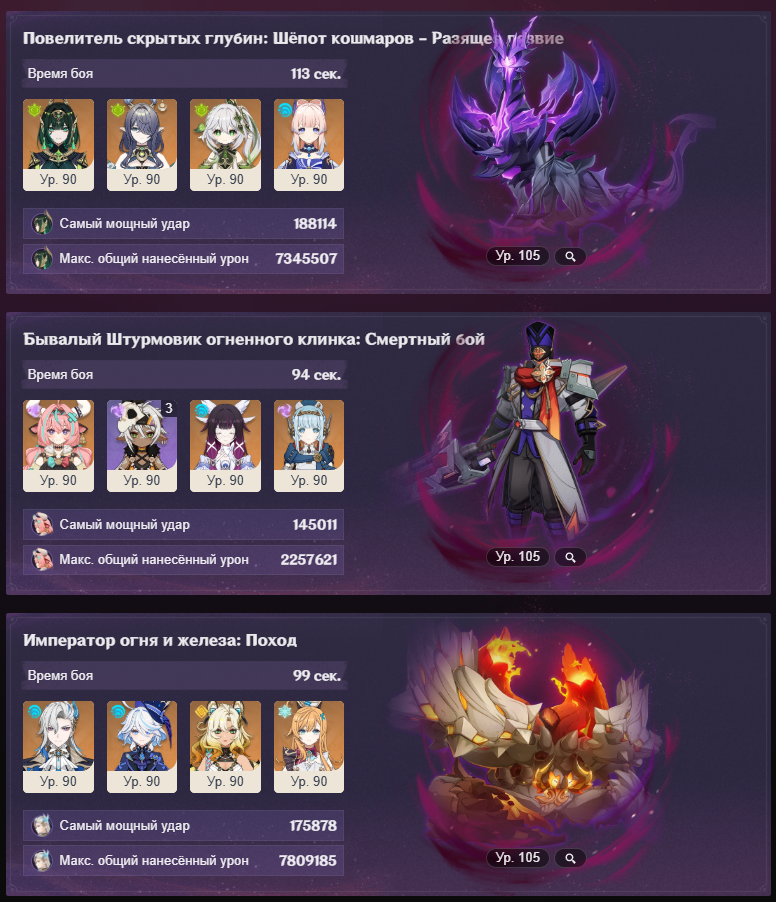Click the small pink avatar beside 145011
The width and height of the screenshot is (776, 902).
42,525
